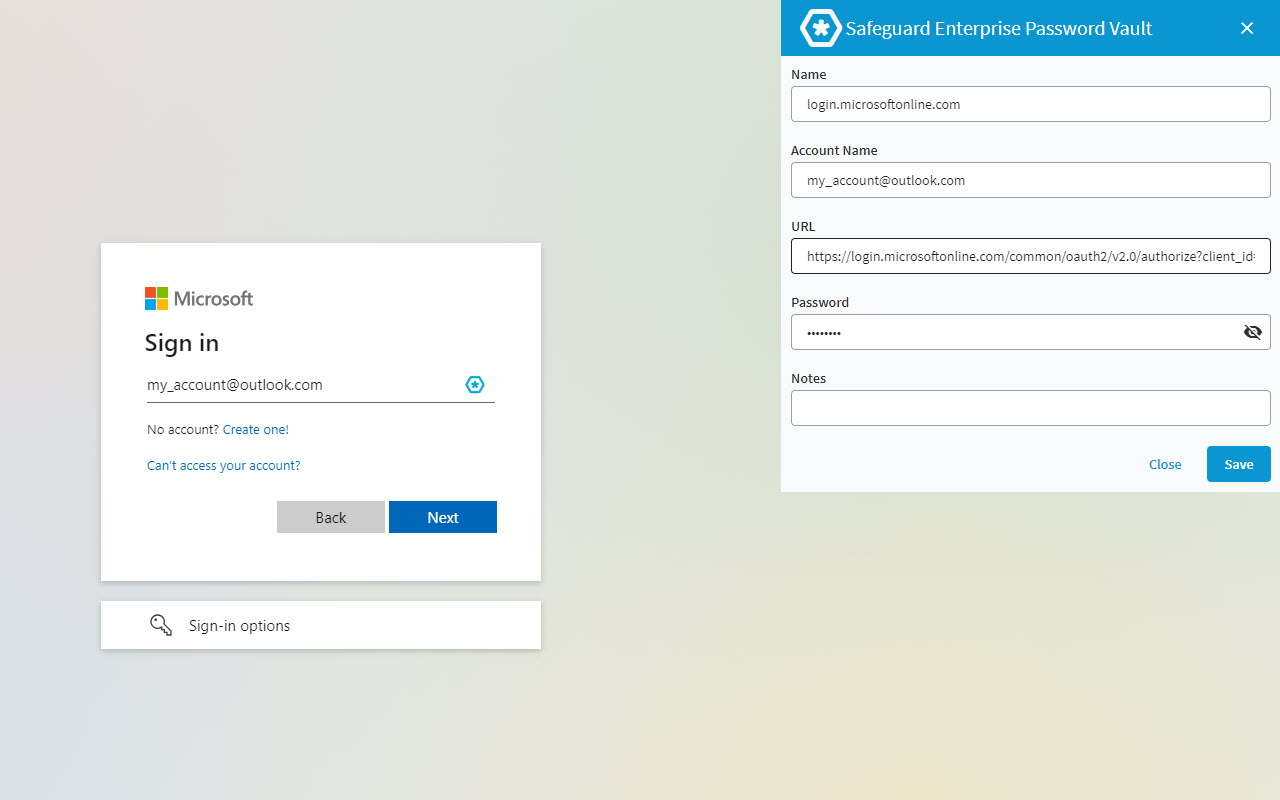Click the Safeguard hexagon logo in header

[x=820, y=28]
